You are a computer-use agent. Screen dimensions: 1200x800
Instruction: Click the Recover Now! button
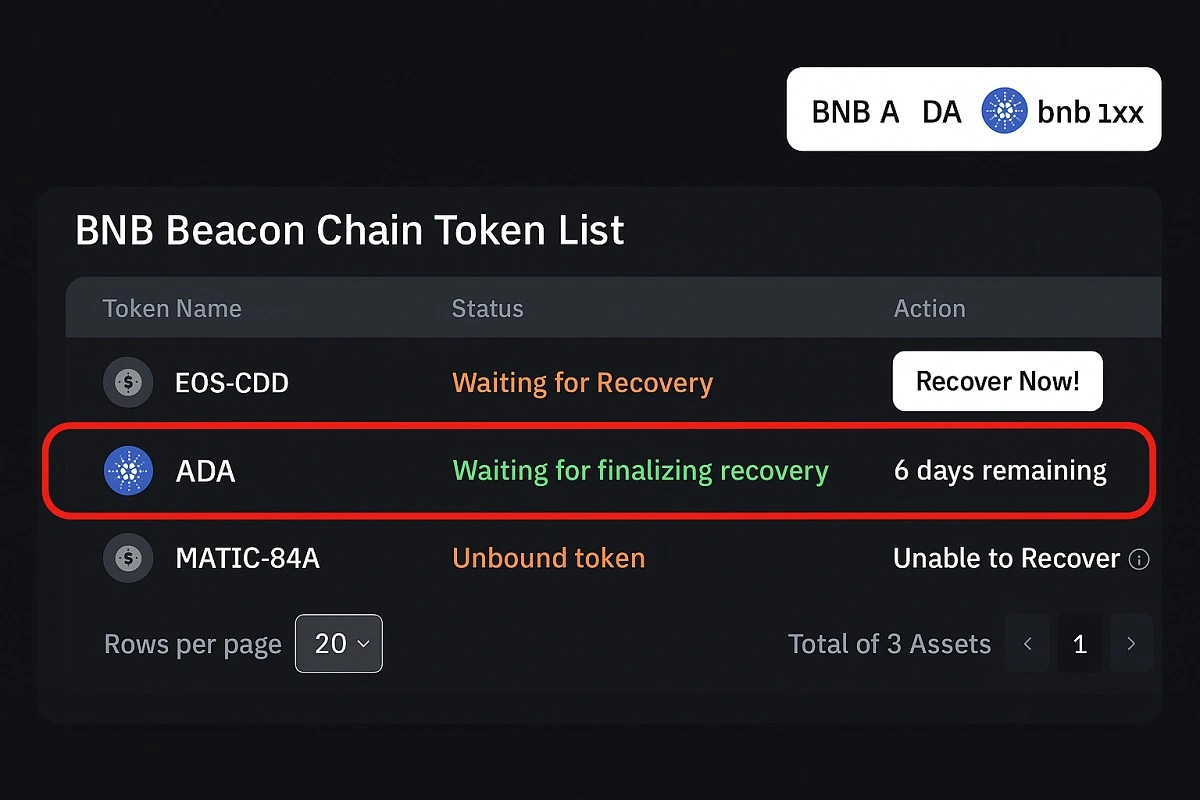coord(997,381)
